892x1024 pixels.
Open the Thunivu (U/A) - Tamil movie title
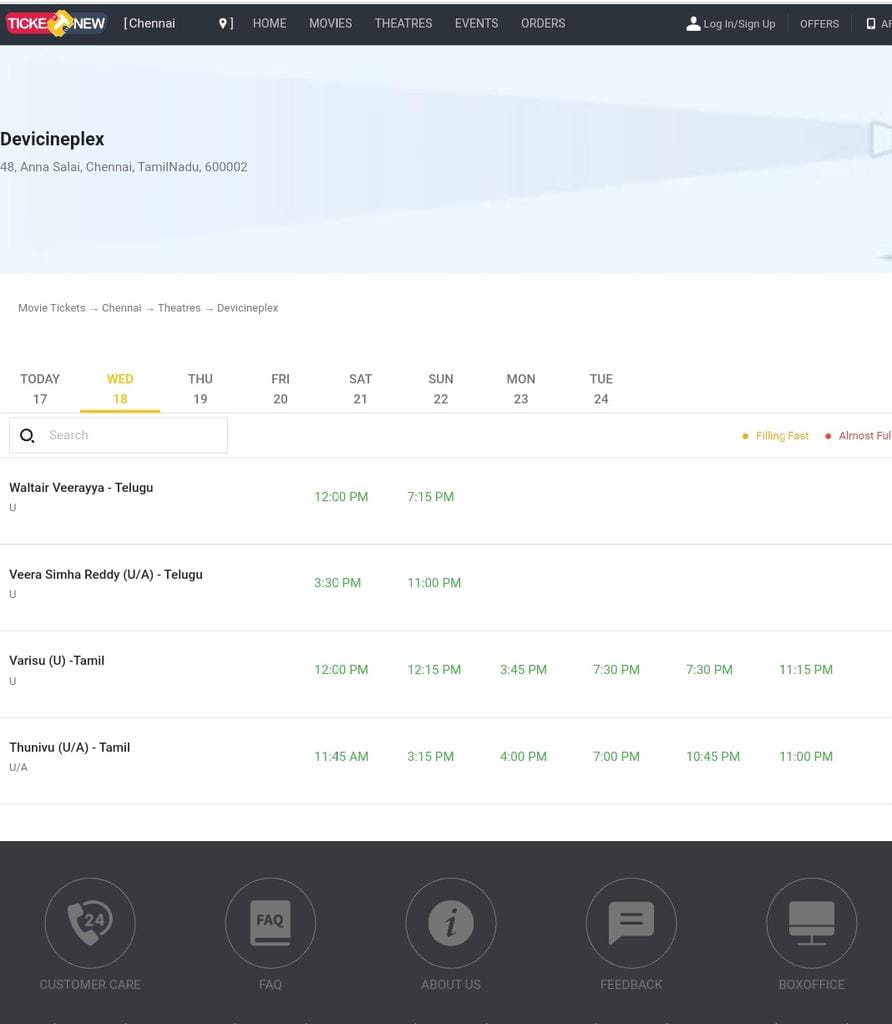pyautogui.click(x=70, y=748)
